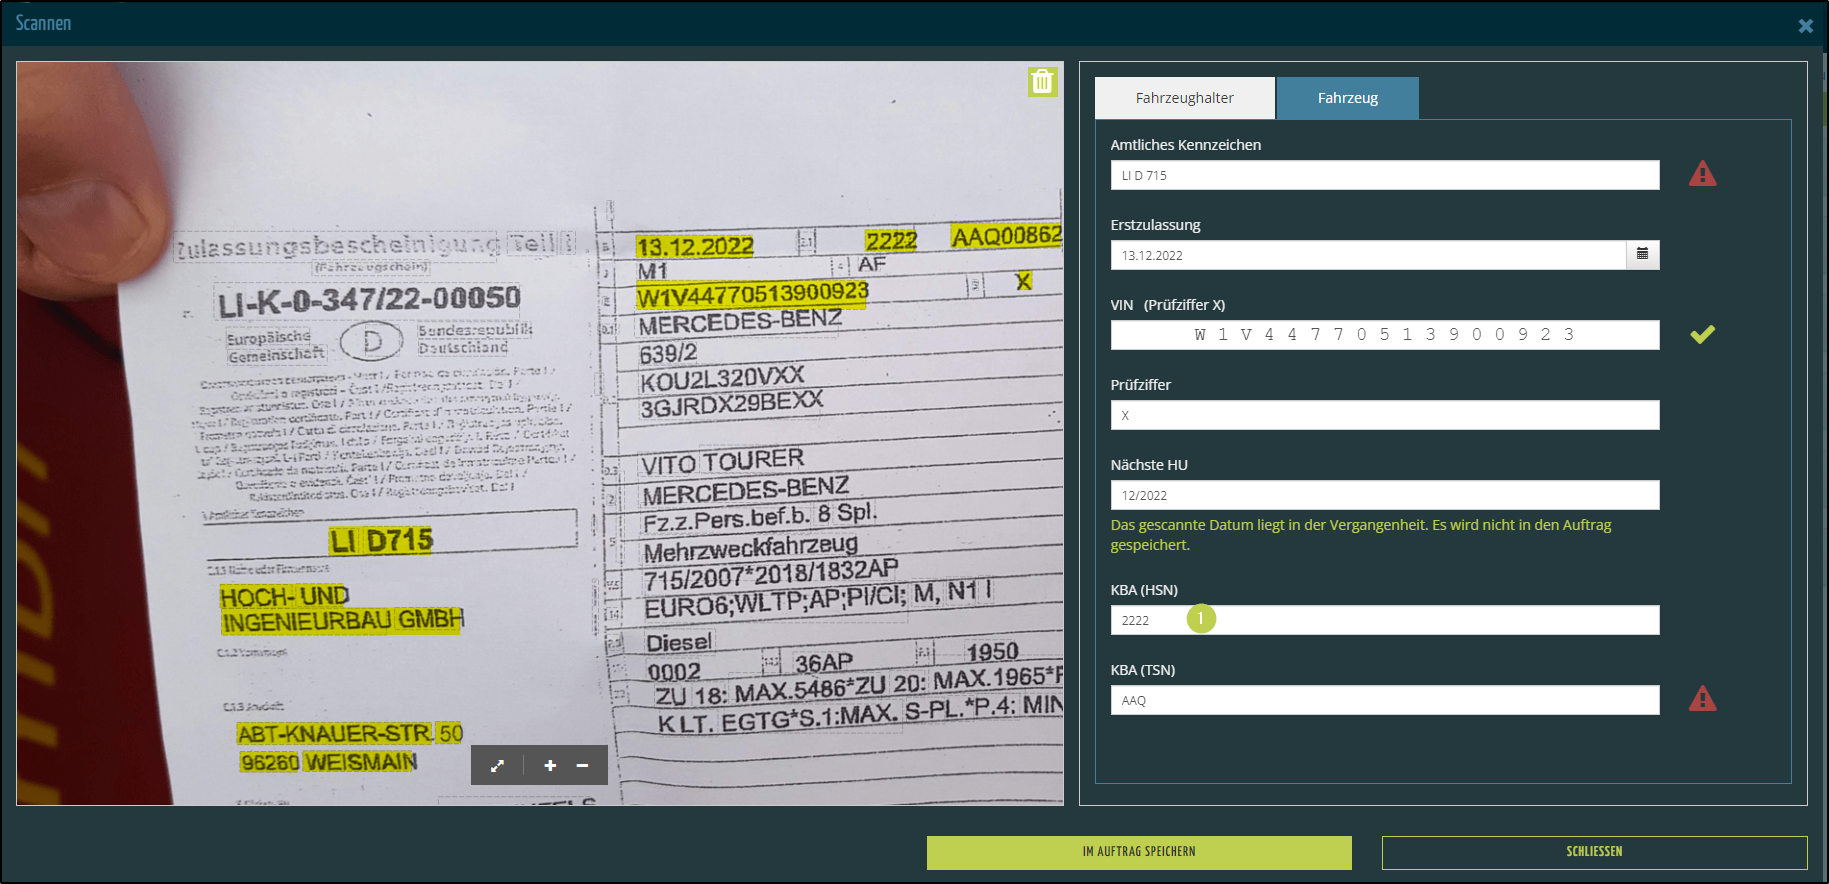Save scan with Im Auftrag speichern
1829x884 pixels.
1139,852
